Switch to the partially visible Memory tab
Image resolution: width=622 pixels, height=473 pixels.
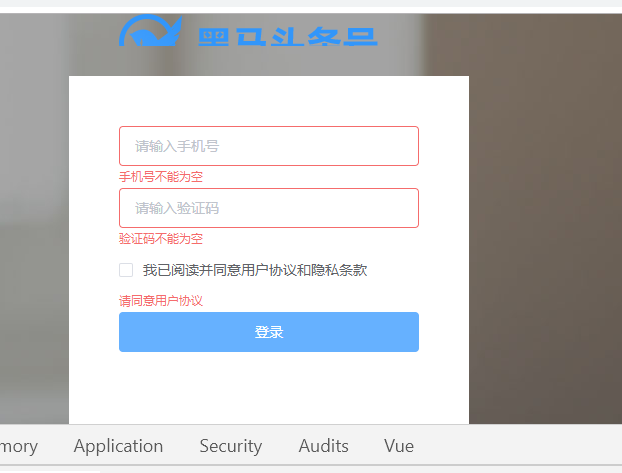pyautogui.click(x=19, y=446)
